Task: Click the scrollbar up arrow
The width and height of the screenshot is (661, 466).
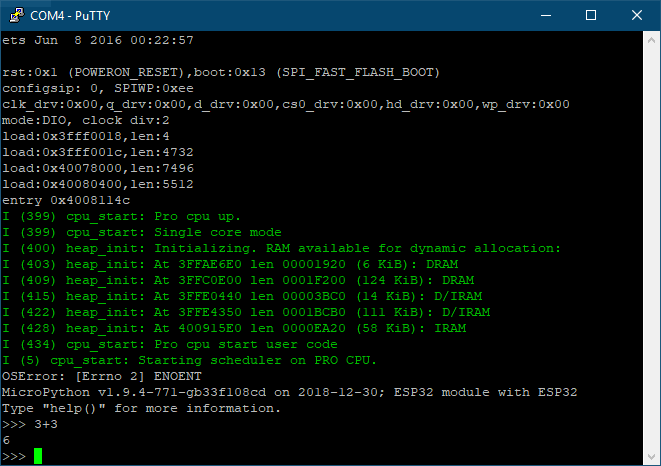Action: (x=651, y=40)
